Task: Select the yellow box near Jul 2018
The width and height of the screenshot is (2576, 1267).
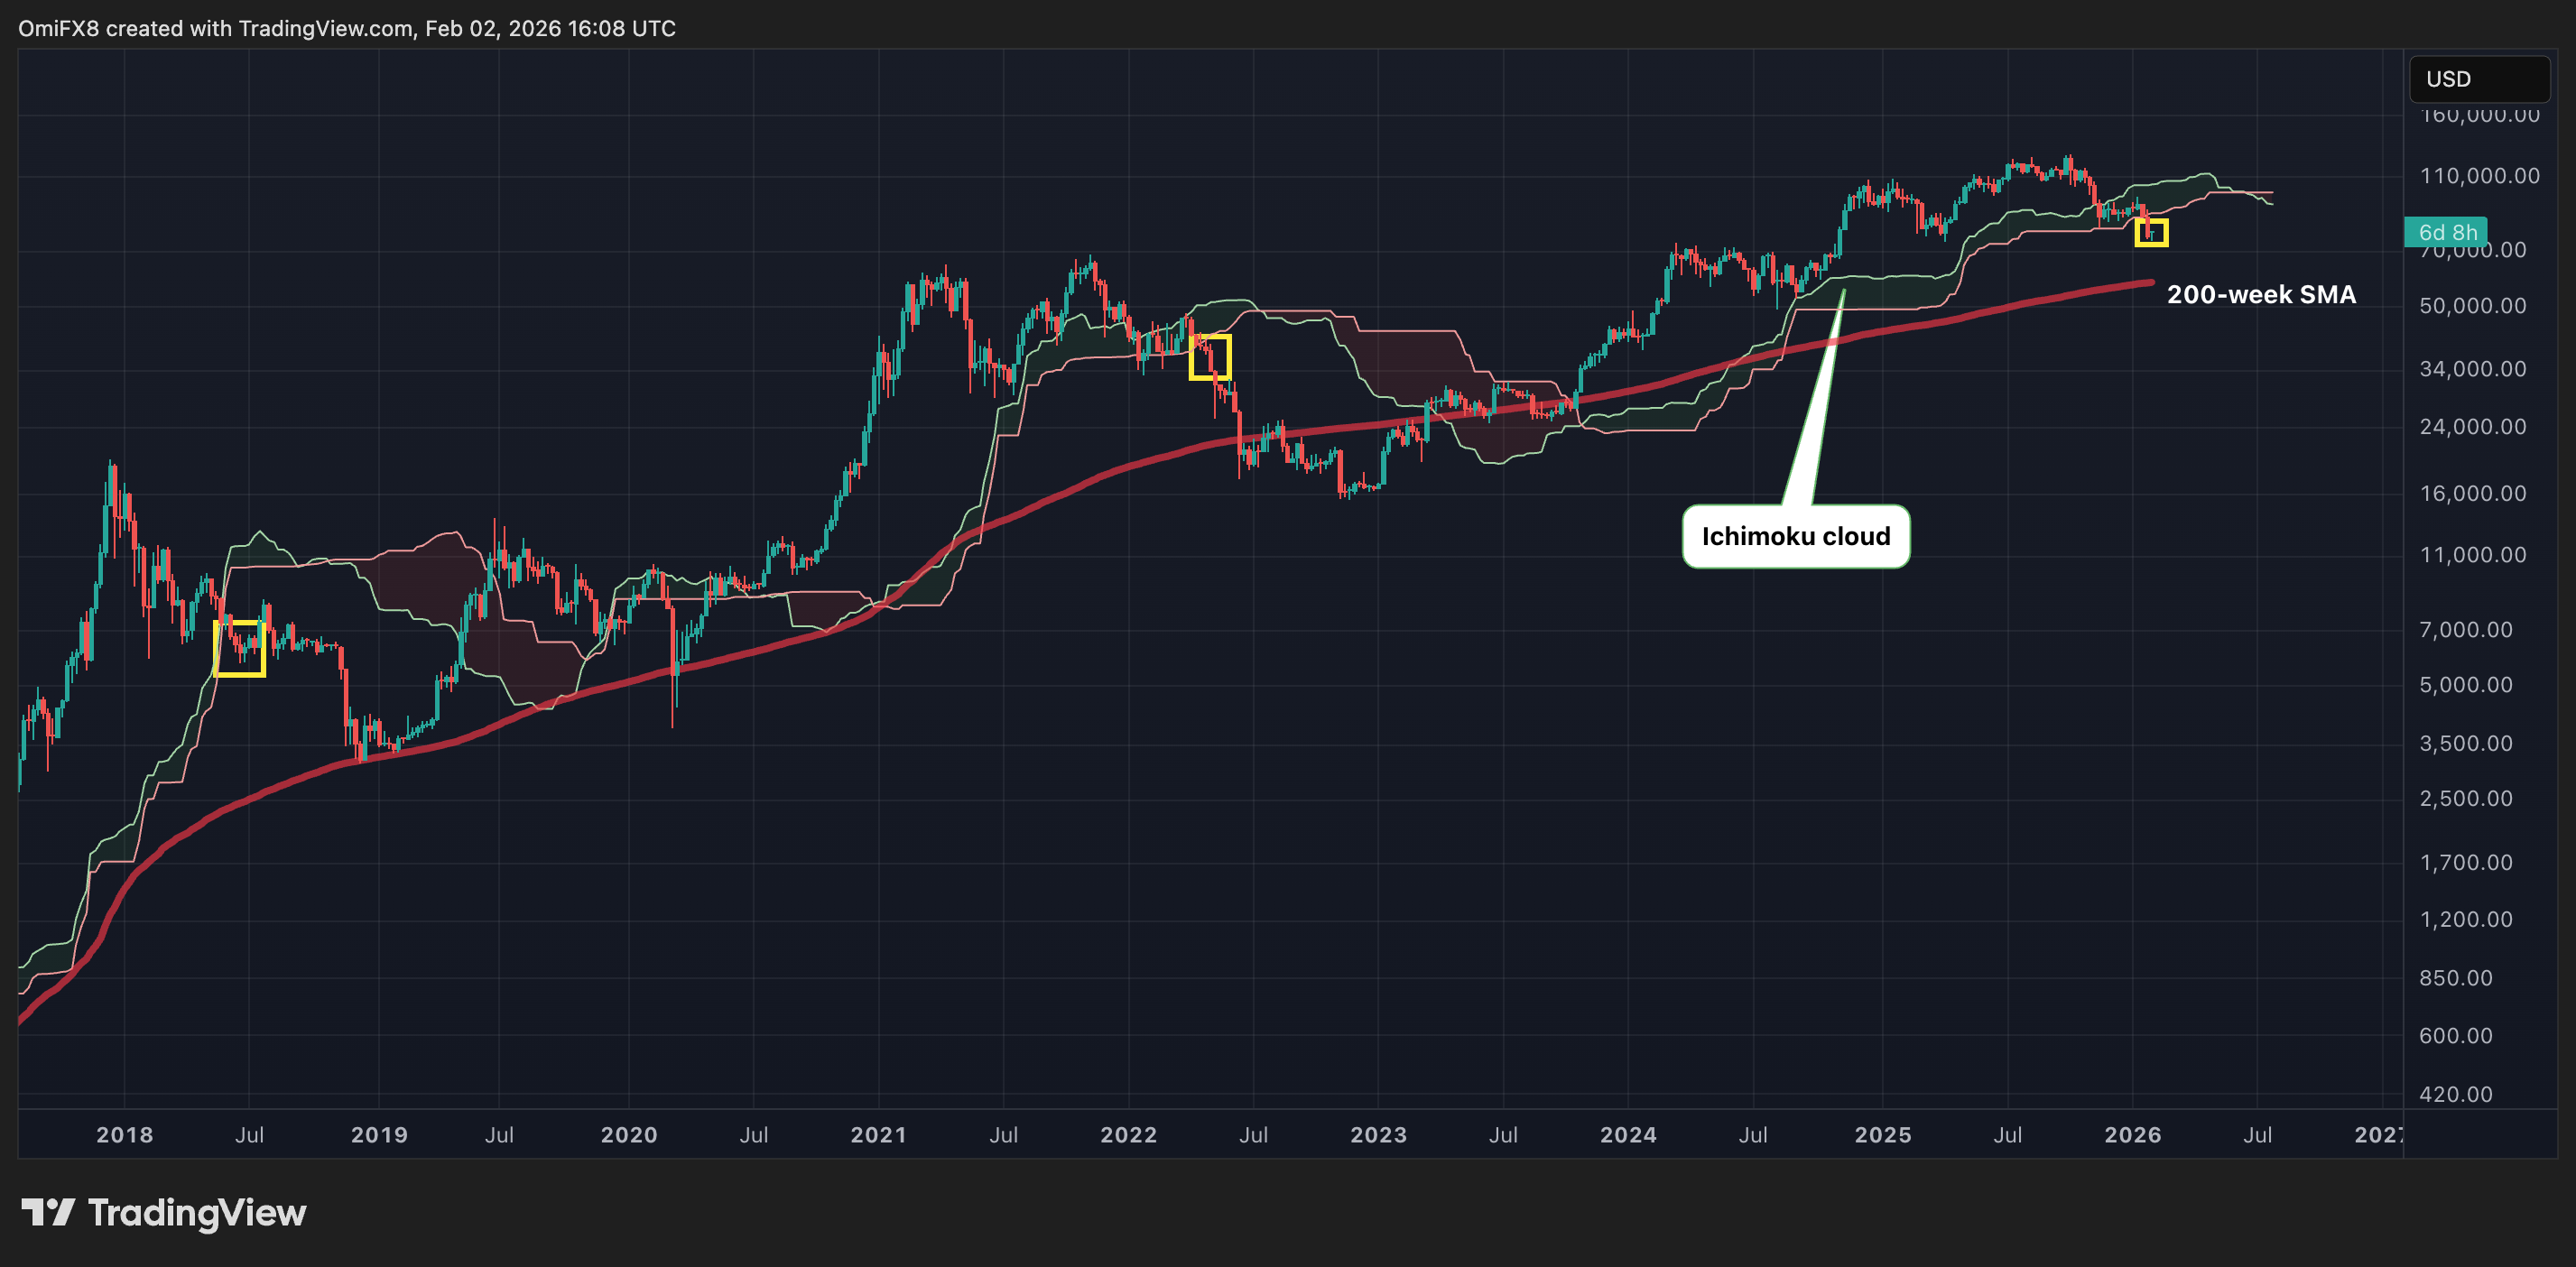Action: tap(240, 648)
